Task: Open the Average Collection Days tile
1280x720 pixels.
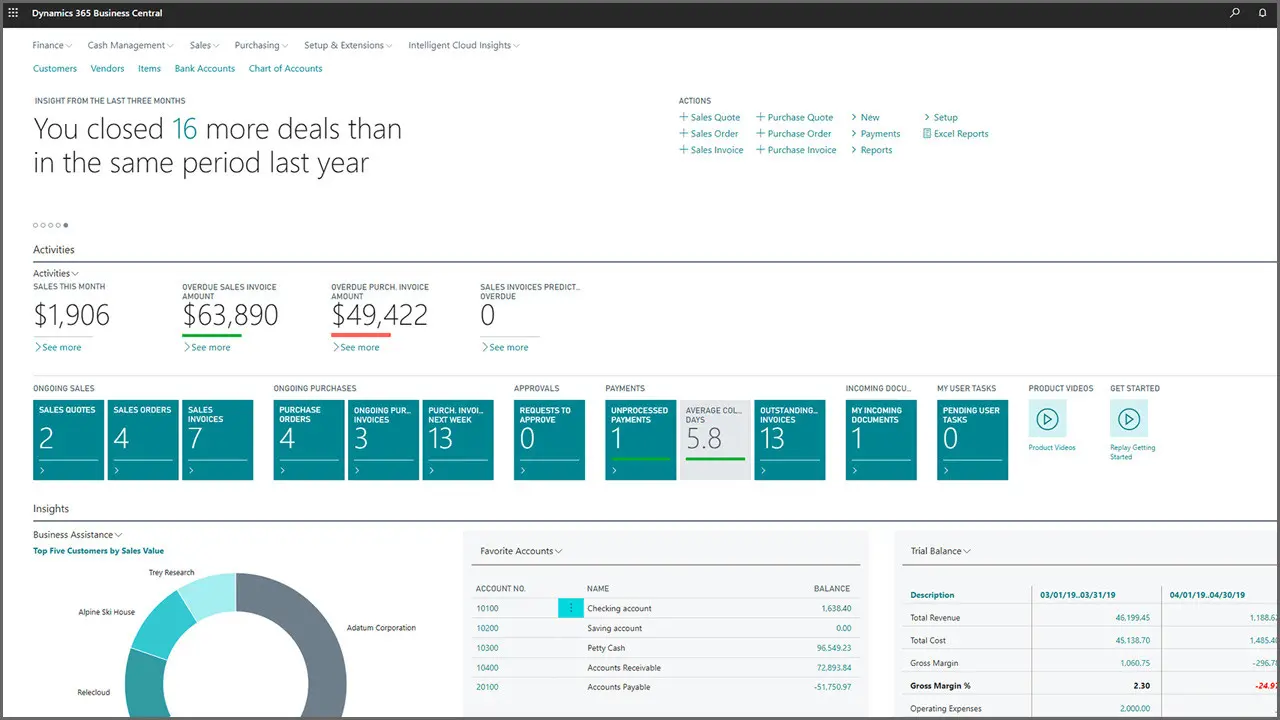Action: click(x=715, y=440)
